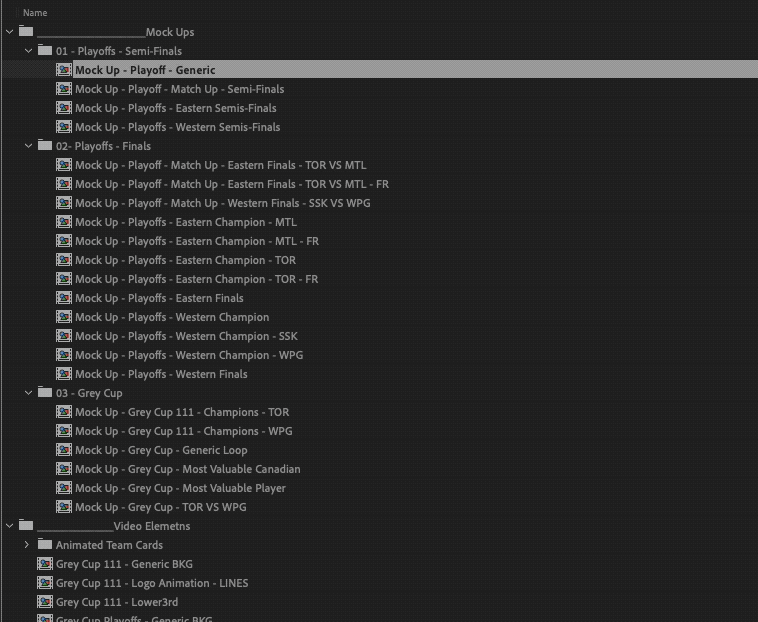Click the 01 - Playoffs - Semi-Finals folder icon
The image size is (758, 622).
click(45, 50)
